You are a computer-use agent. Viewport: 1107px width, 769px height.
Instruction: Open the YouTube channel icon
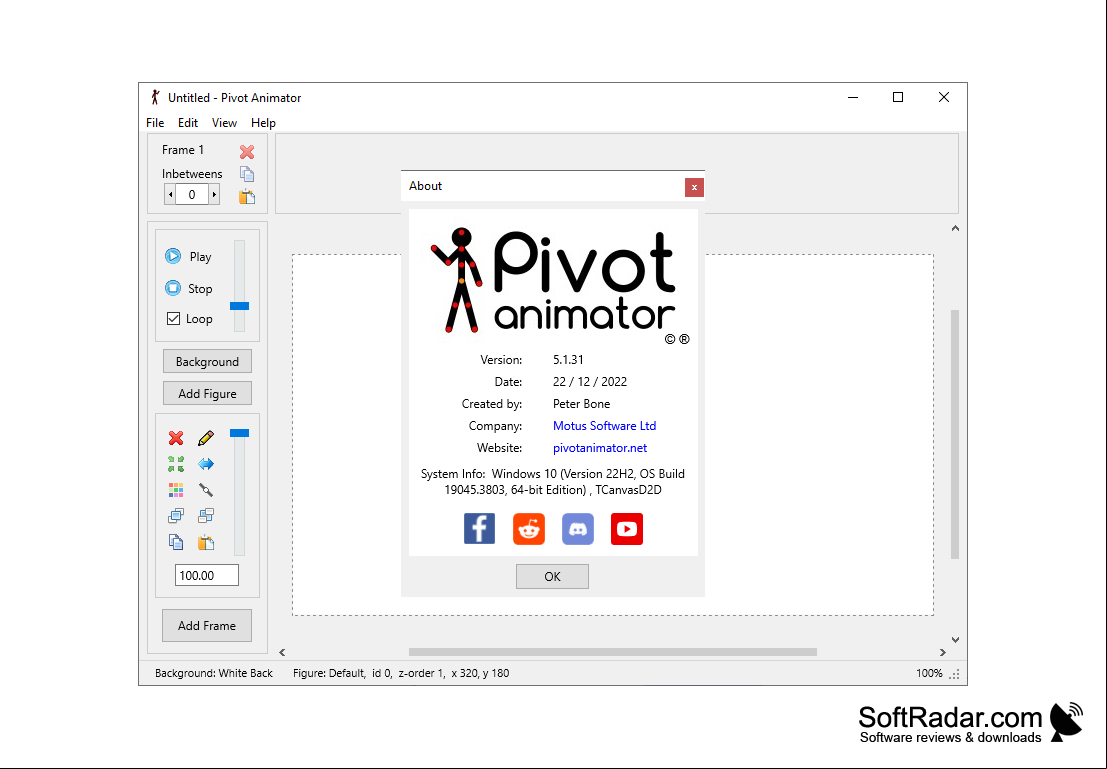[x=627, y=529]
